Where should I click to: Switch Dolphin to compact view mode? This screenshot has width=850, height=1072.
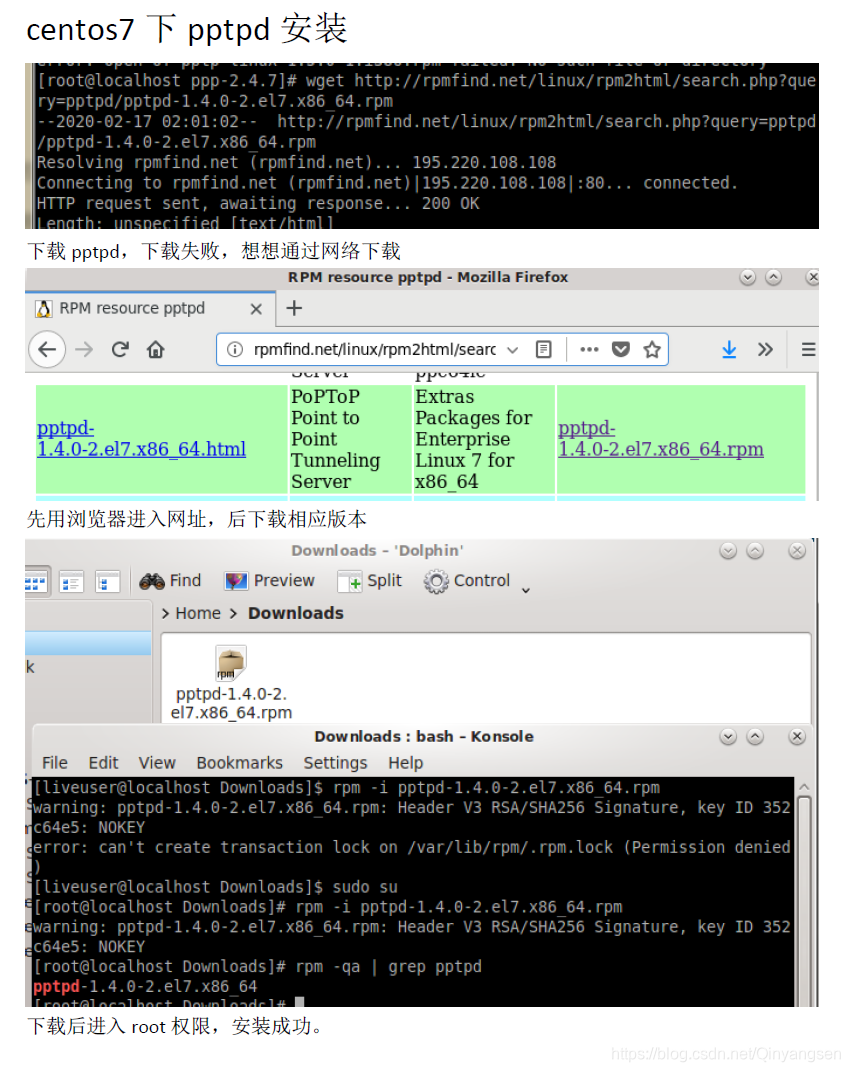[72, 582]
